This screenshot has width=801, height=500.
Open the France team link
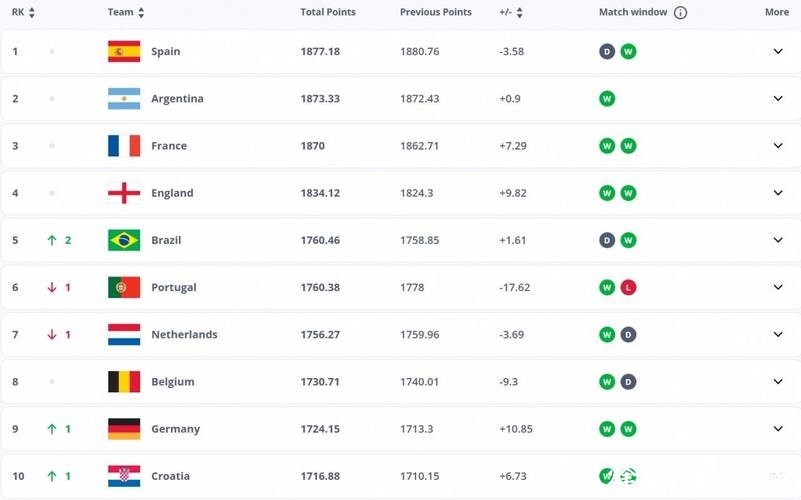pos(169,146)
